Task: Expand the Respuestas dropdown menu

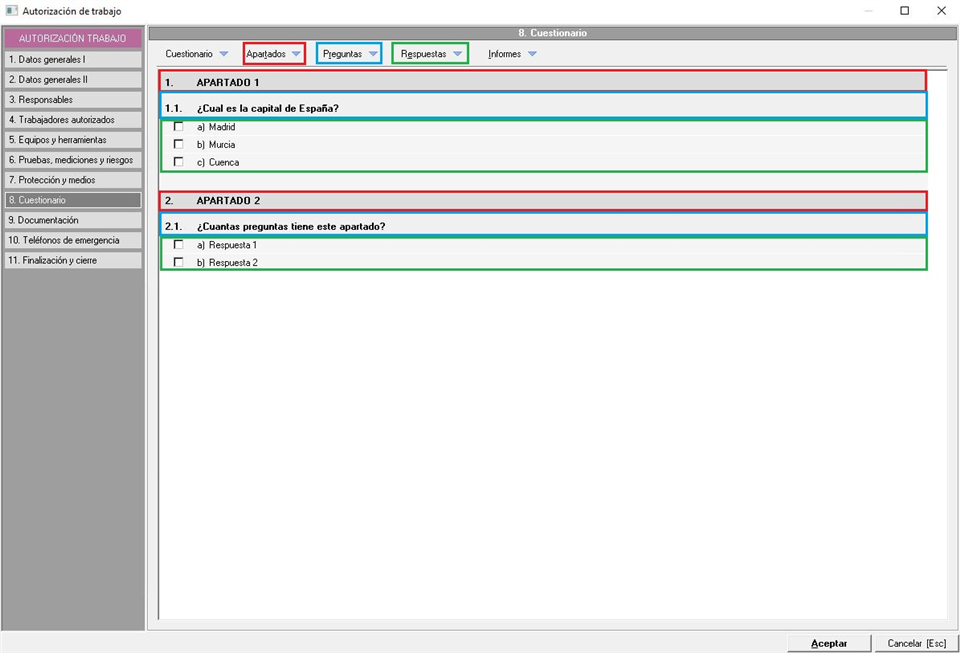Action: (430, 54)
